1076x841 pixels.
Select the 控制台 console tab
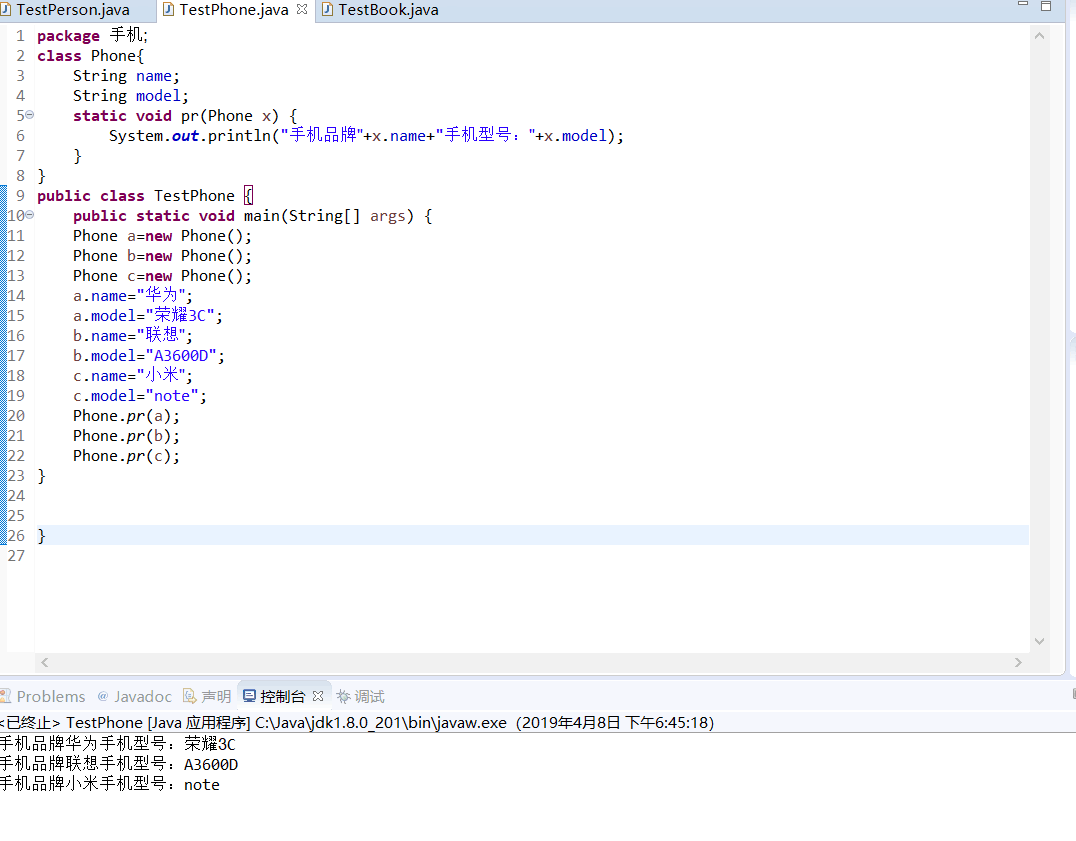point(282,696)
